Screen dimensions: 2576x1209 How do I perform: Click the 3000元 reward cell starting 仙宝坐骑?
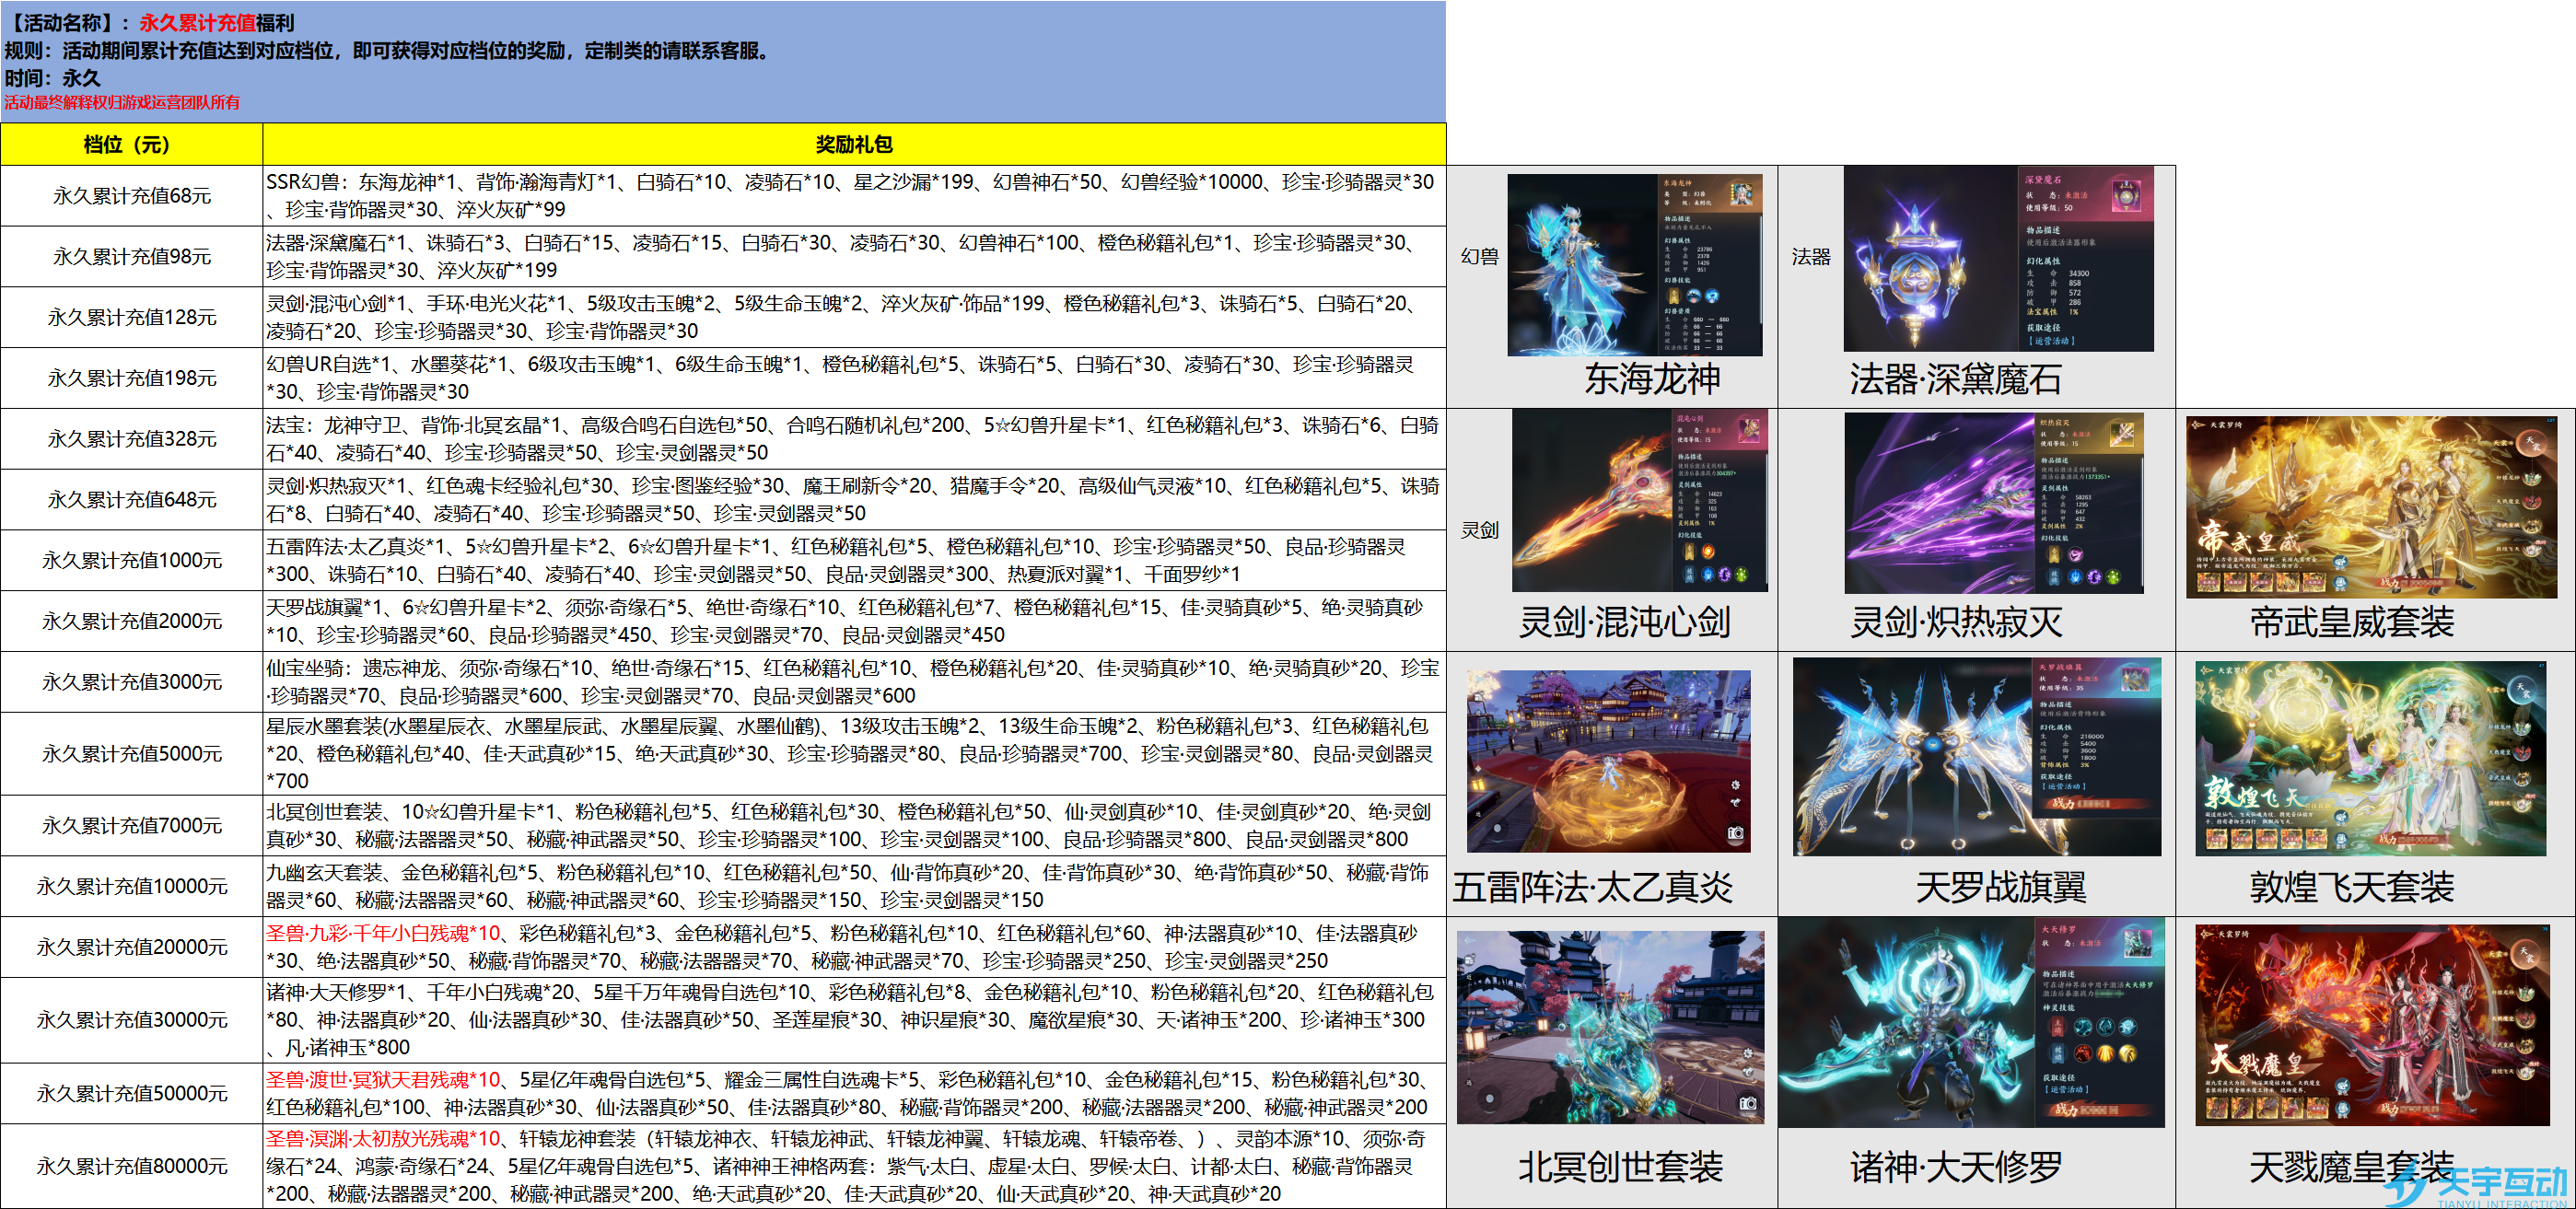tap(854, 682)
